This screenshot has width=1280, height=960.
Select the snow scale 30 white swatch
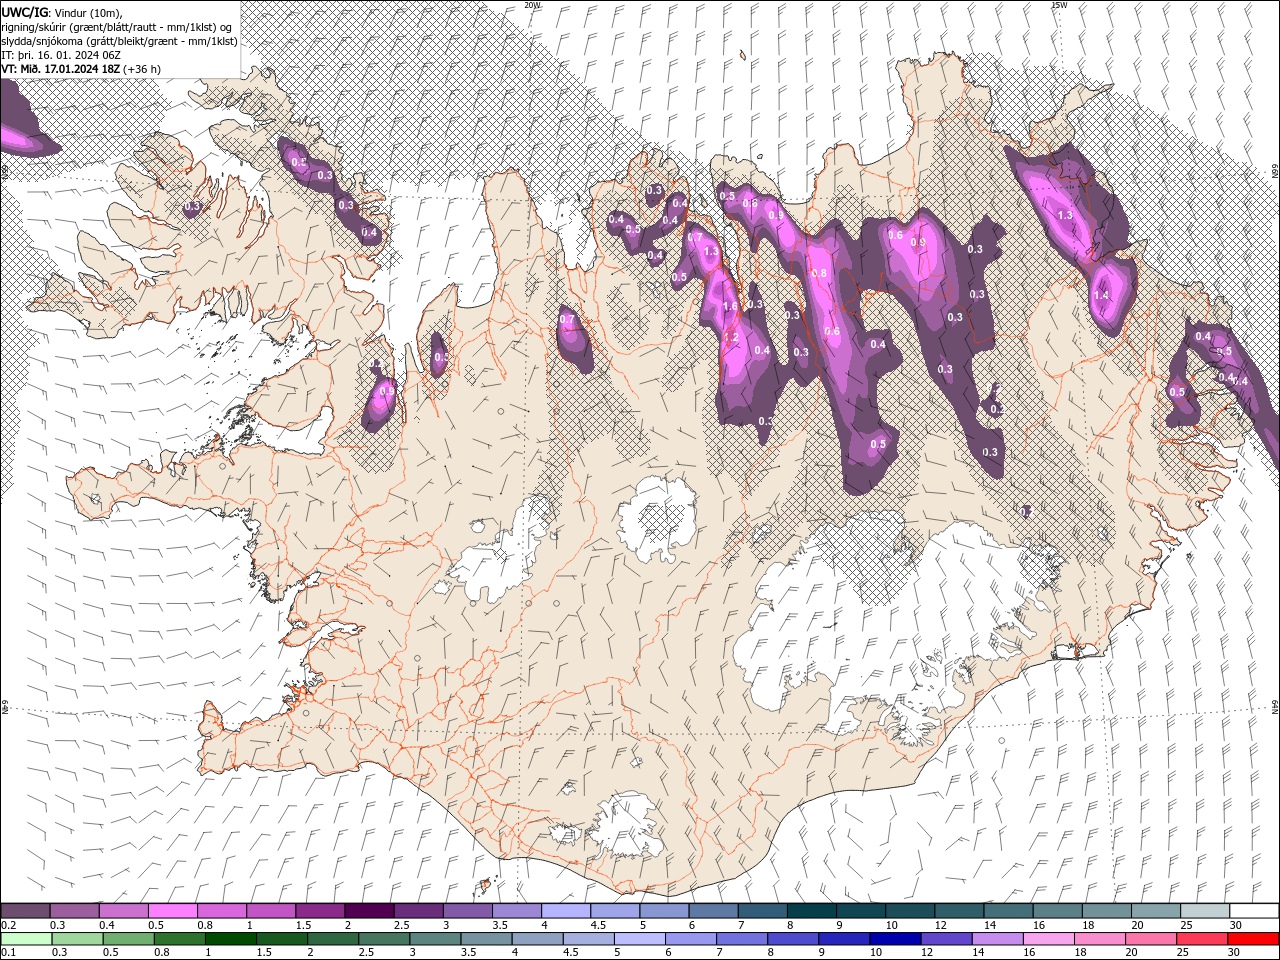click(x=1254, y=911)
